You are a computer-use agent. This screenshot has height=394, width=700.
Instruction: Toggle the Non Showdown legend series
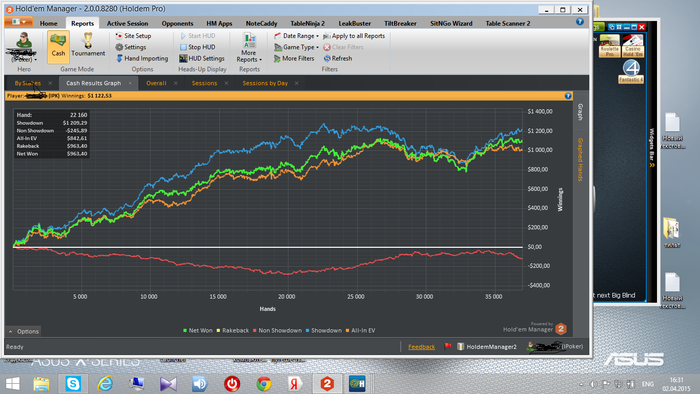(277, 331)
